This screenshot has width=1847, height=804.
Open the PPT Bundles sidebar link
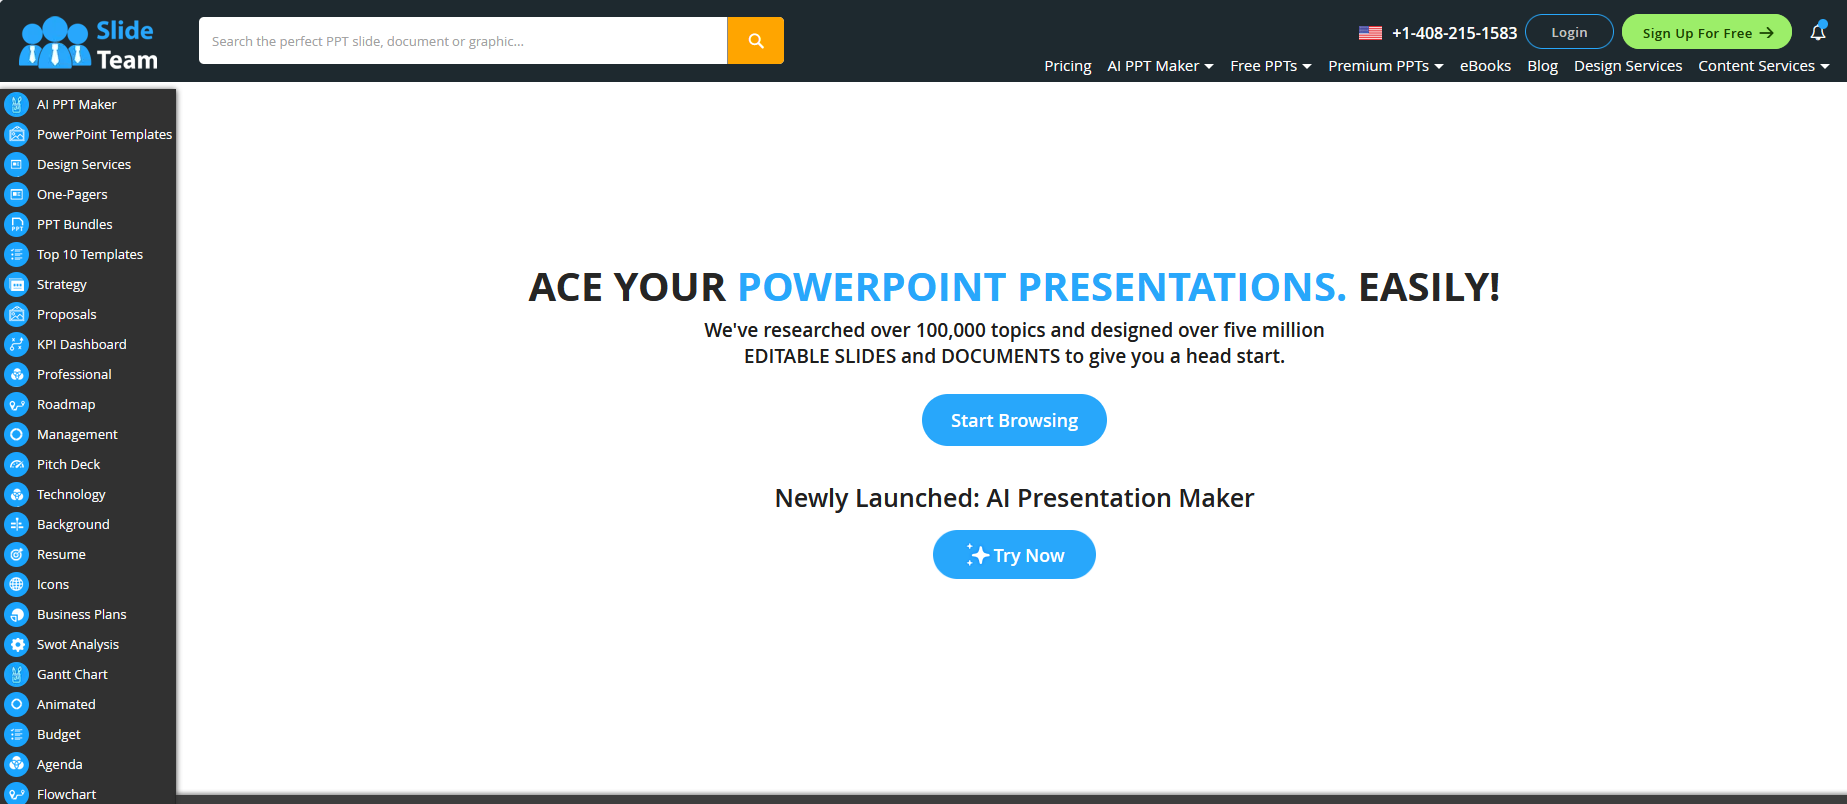(75, 224)
